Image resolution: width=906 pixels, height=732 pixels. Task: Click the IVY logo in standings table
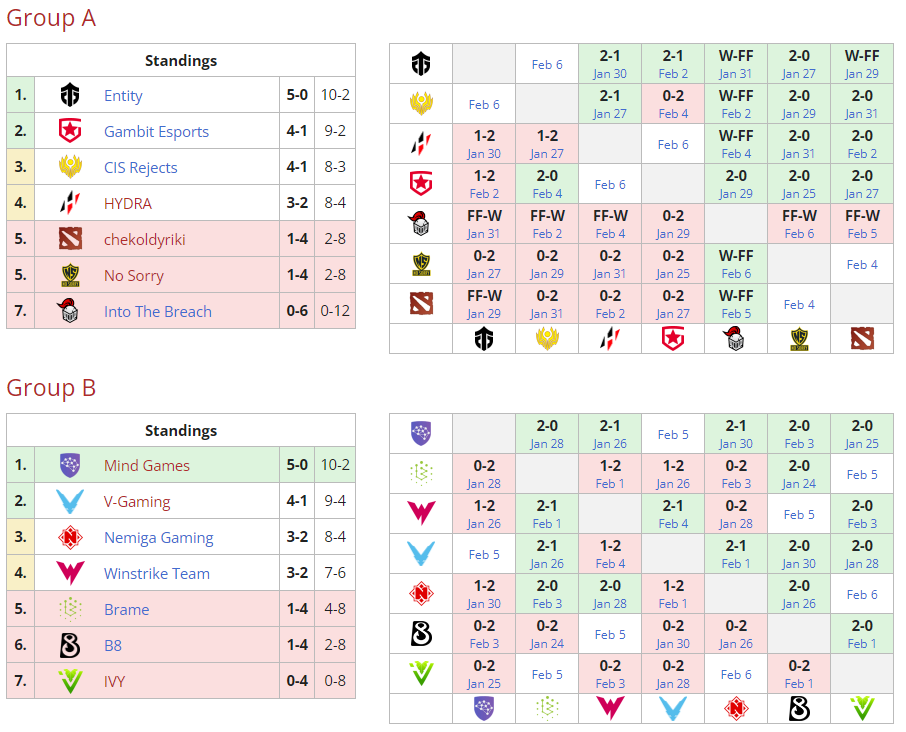69,682
